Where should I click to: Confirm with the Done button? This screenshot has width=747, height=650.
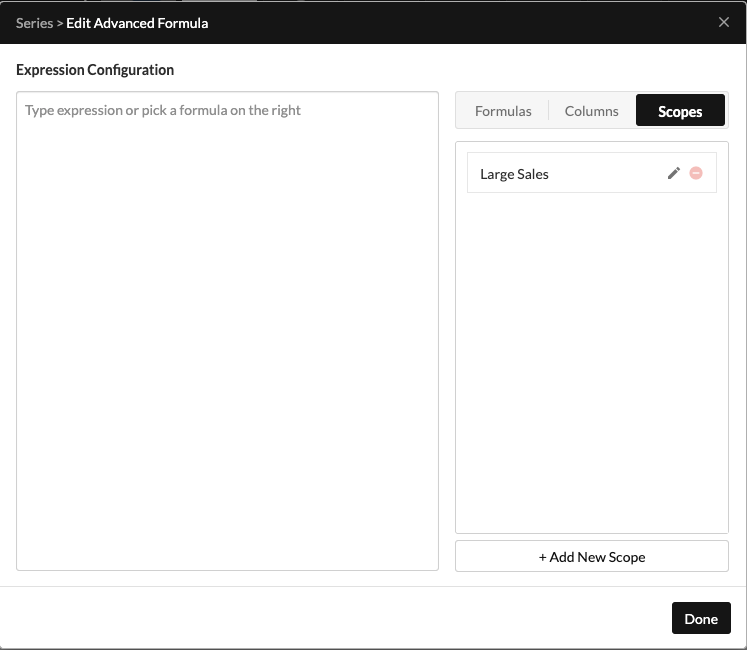pos(701,618)
